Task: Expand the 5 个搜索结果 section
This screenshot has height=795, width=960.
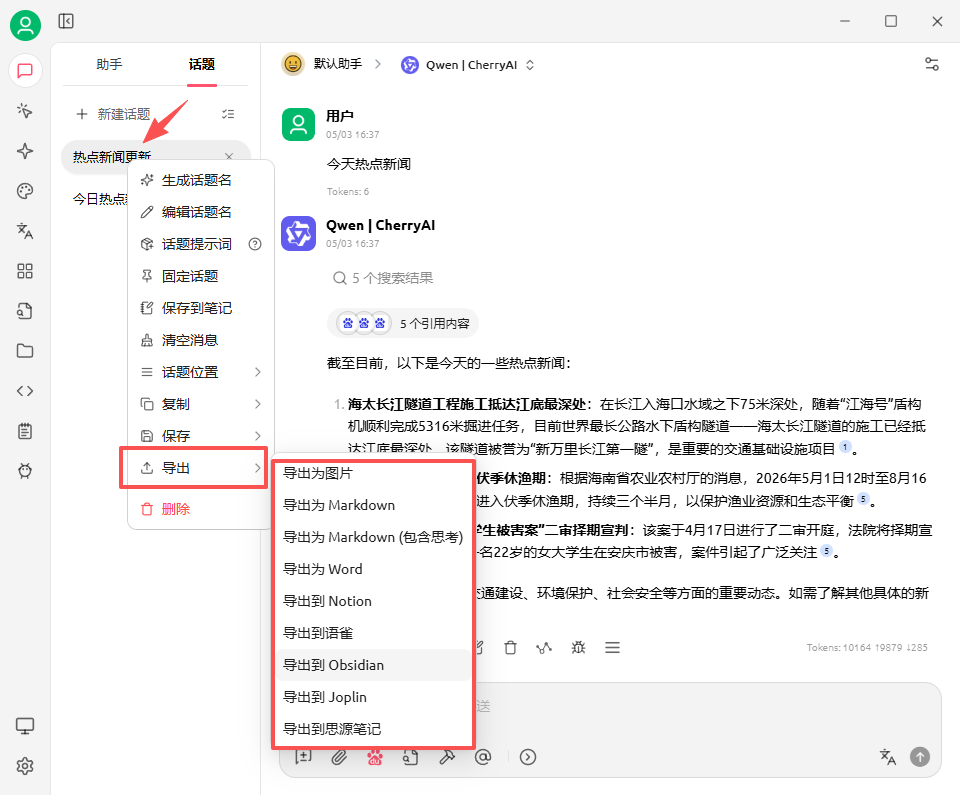Action: [x=383, y=278]
